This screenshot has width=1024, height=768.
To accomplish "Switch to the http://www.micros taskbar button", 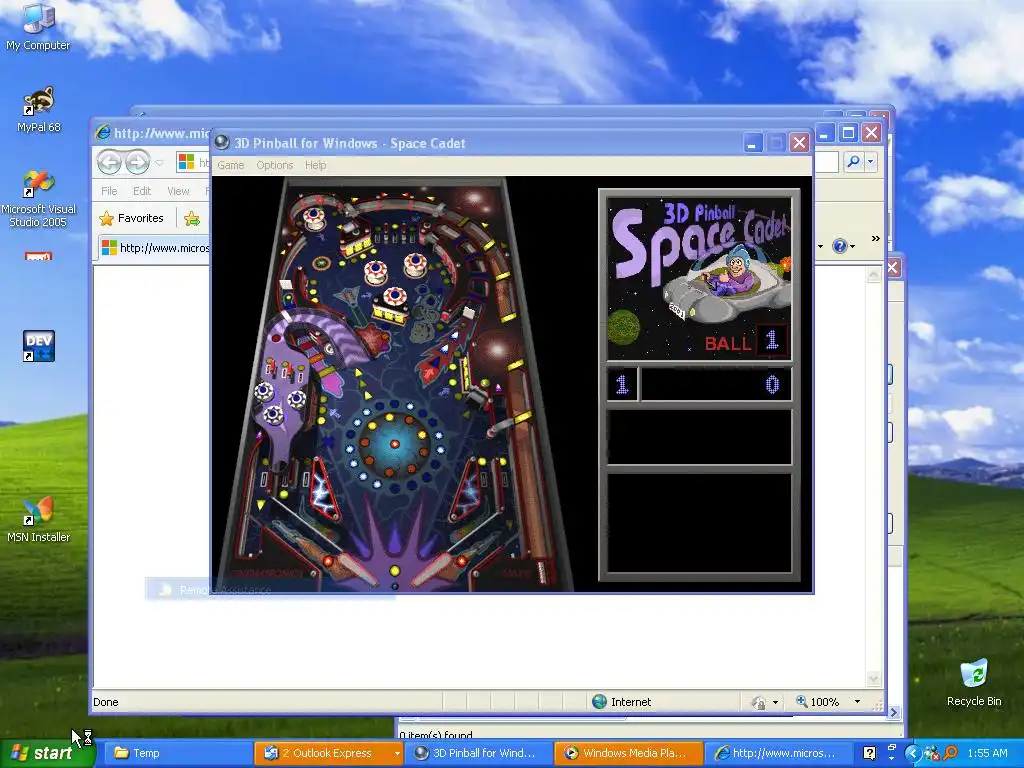I will coord(778,753).
